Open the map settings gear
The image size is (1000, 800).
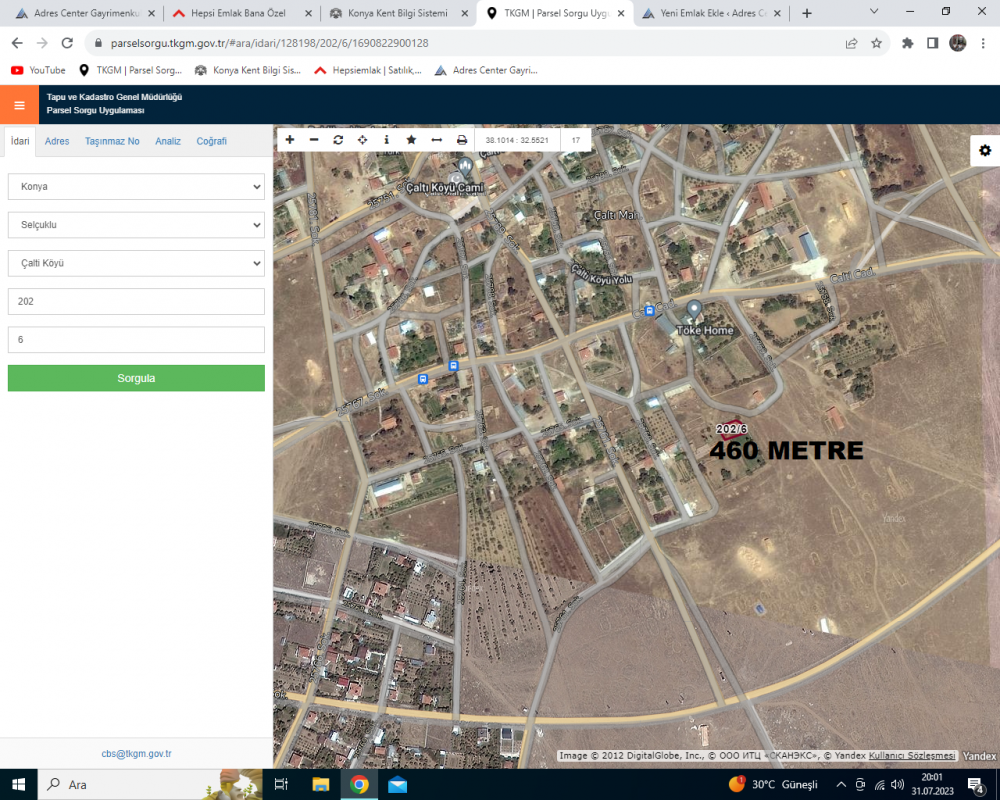pyautogui.click(x=985, y=151)
